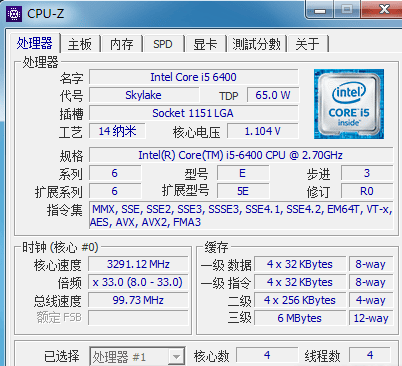The image size is (402, 366).
Task: Click the 步进 value 3
Action: [x=367, y=173]
